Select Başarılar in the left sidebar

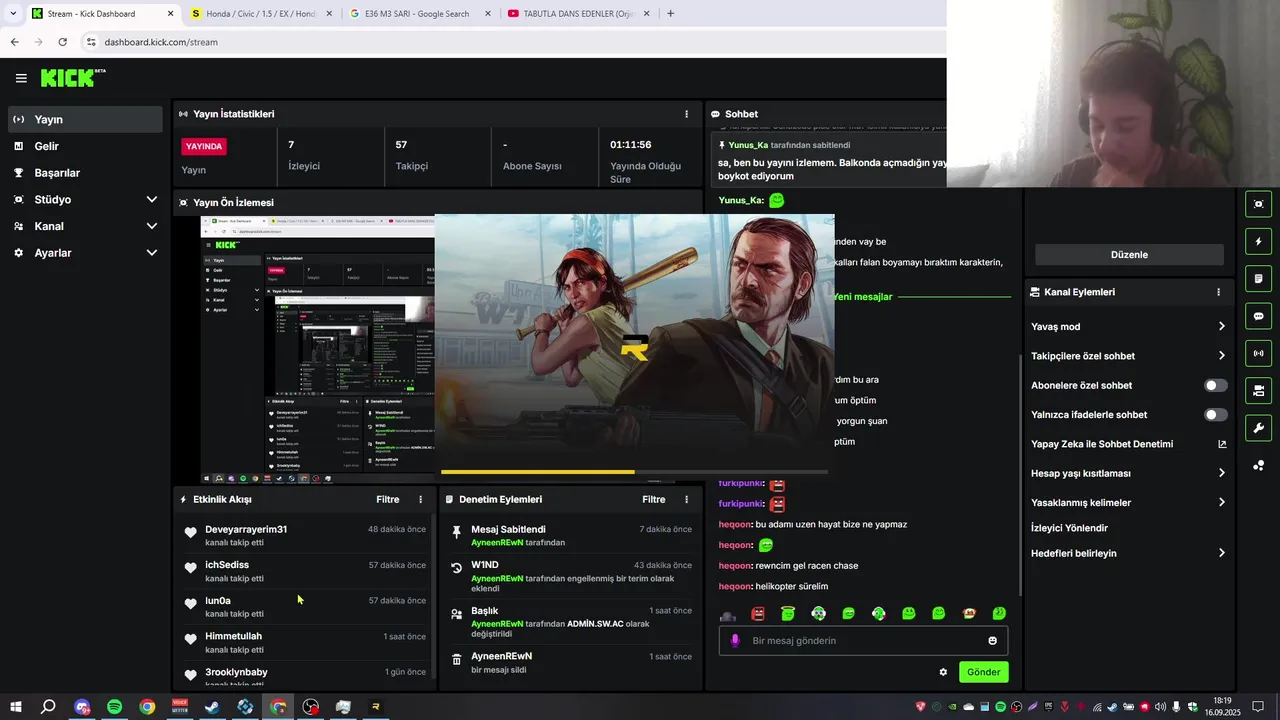85,173
